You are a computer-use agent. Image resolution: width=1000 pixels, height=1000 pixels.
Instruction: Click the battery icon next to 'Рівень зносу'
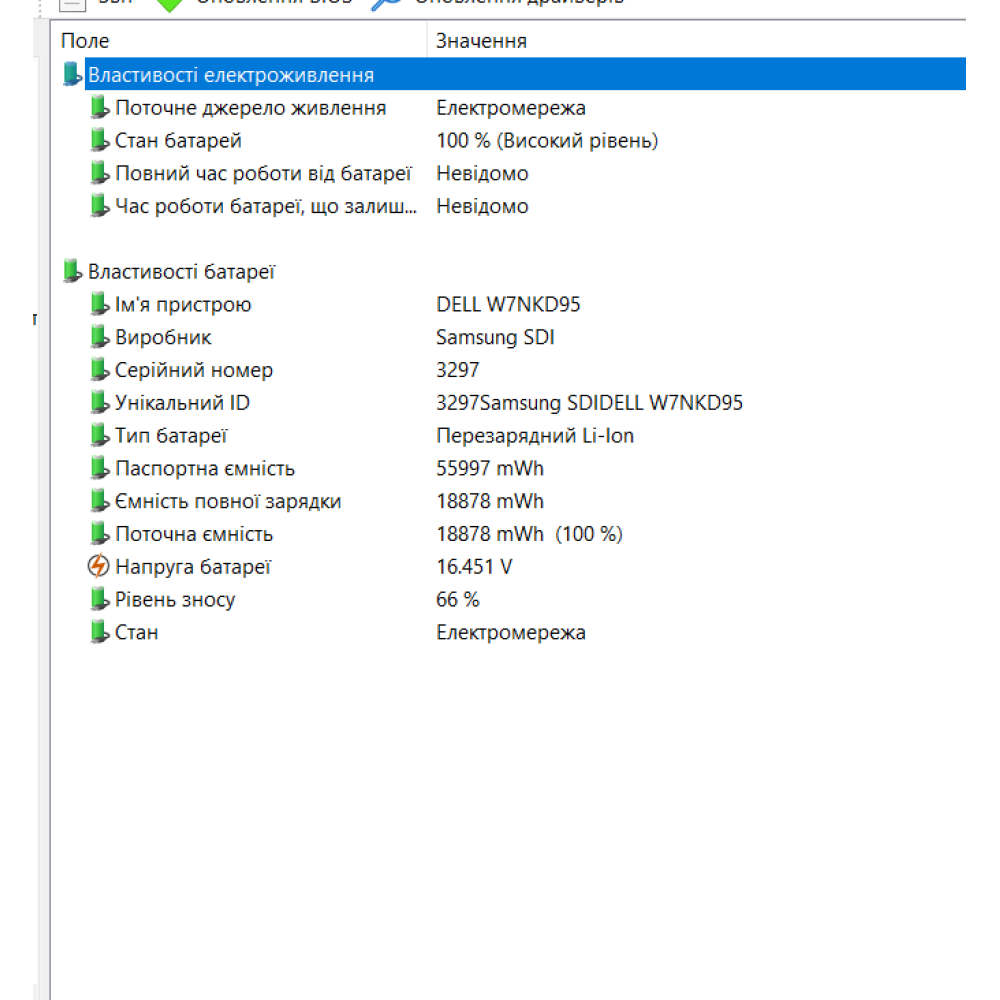[100, 599]
